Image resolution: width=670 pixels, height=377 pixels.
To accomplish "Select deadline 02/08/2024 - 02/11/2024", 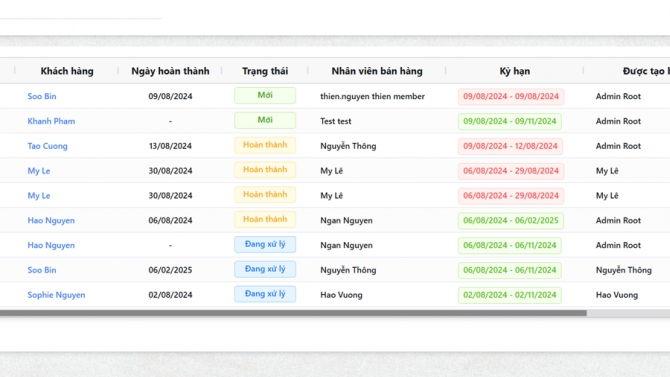I will (x=510, y=295).
